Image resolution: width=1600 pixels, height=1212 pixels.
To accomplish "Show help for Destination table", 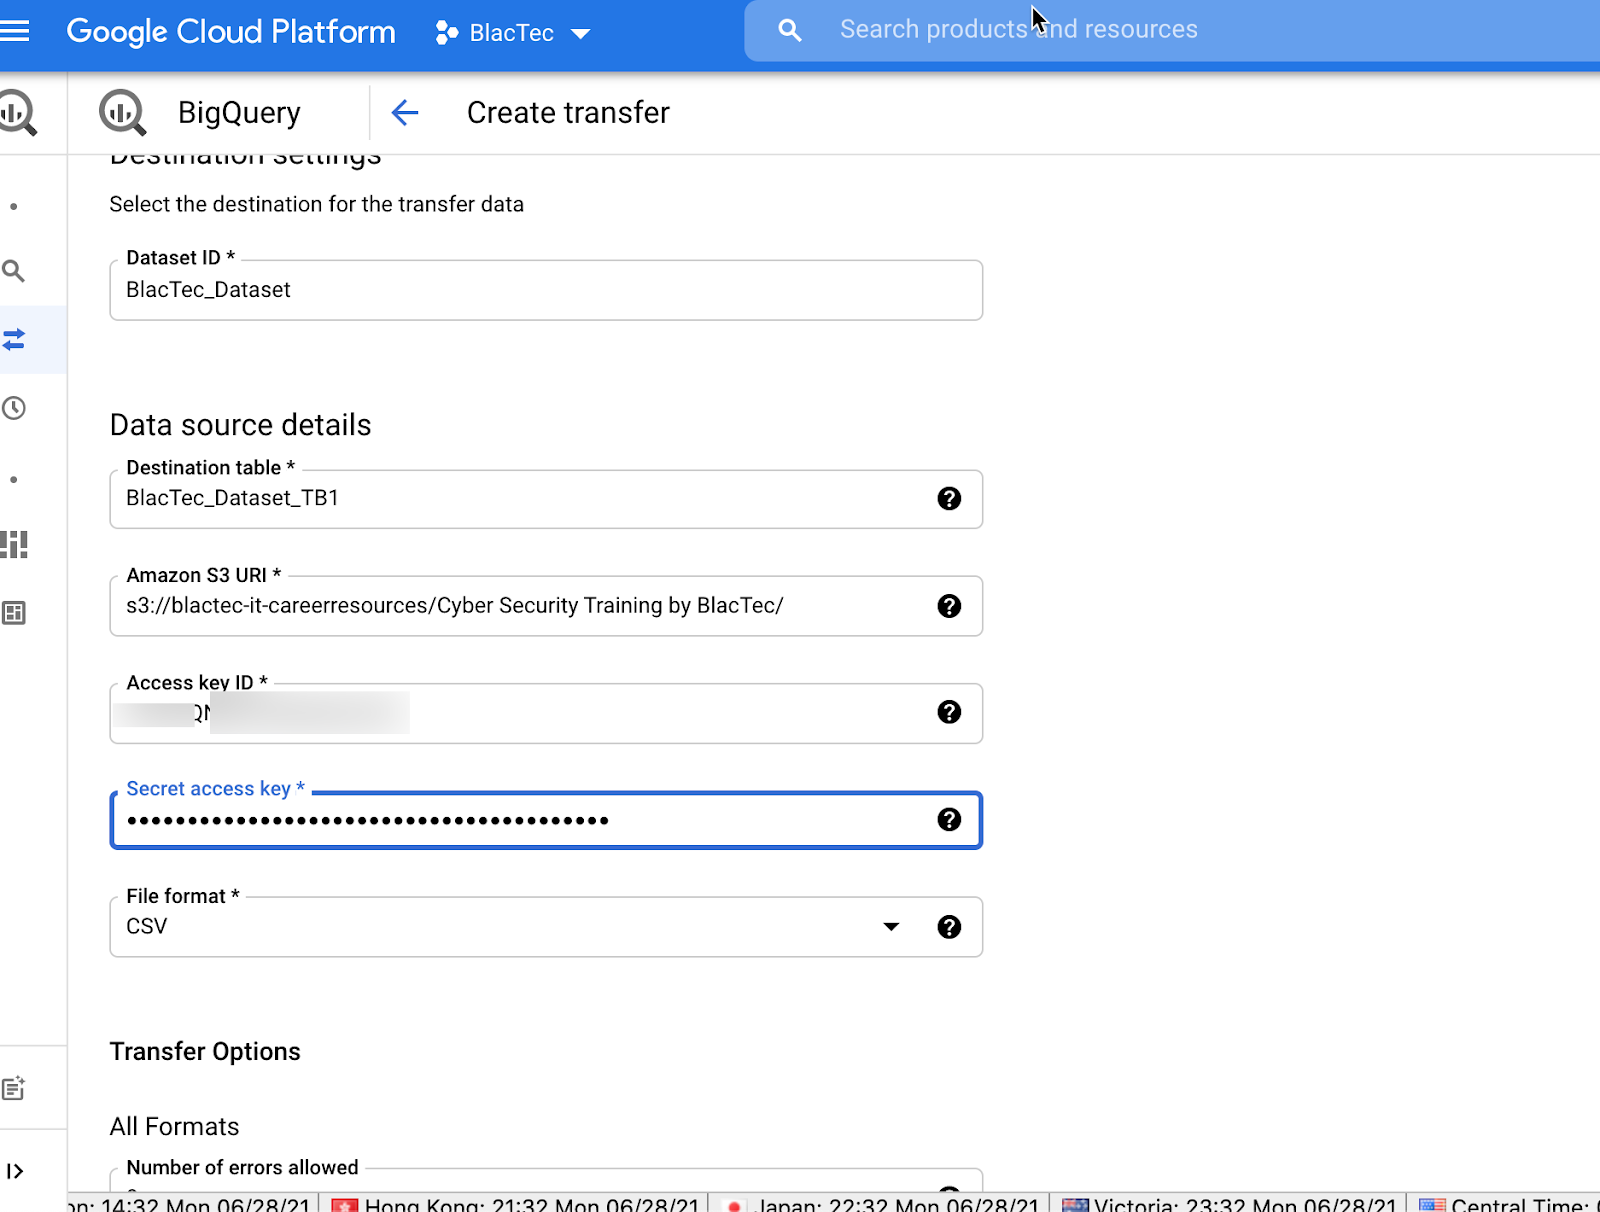I will [x=949, y=498].
